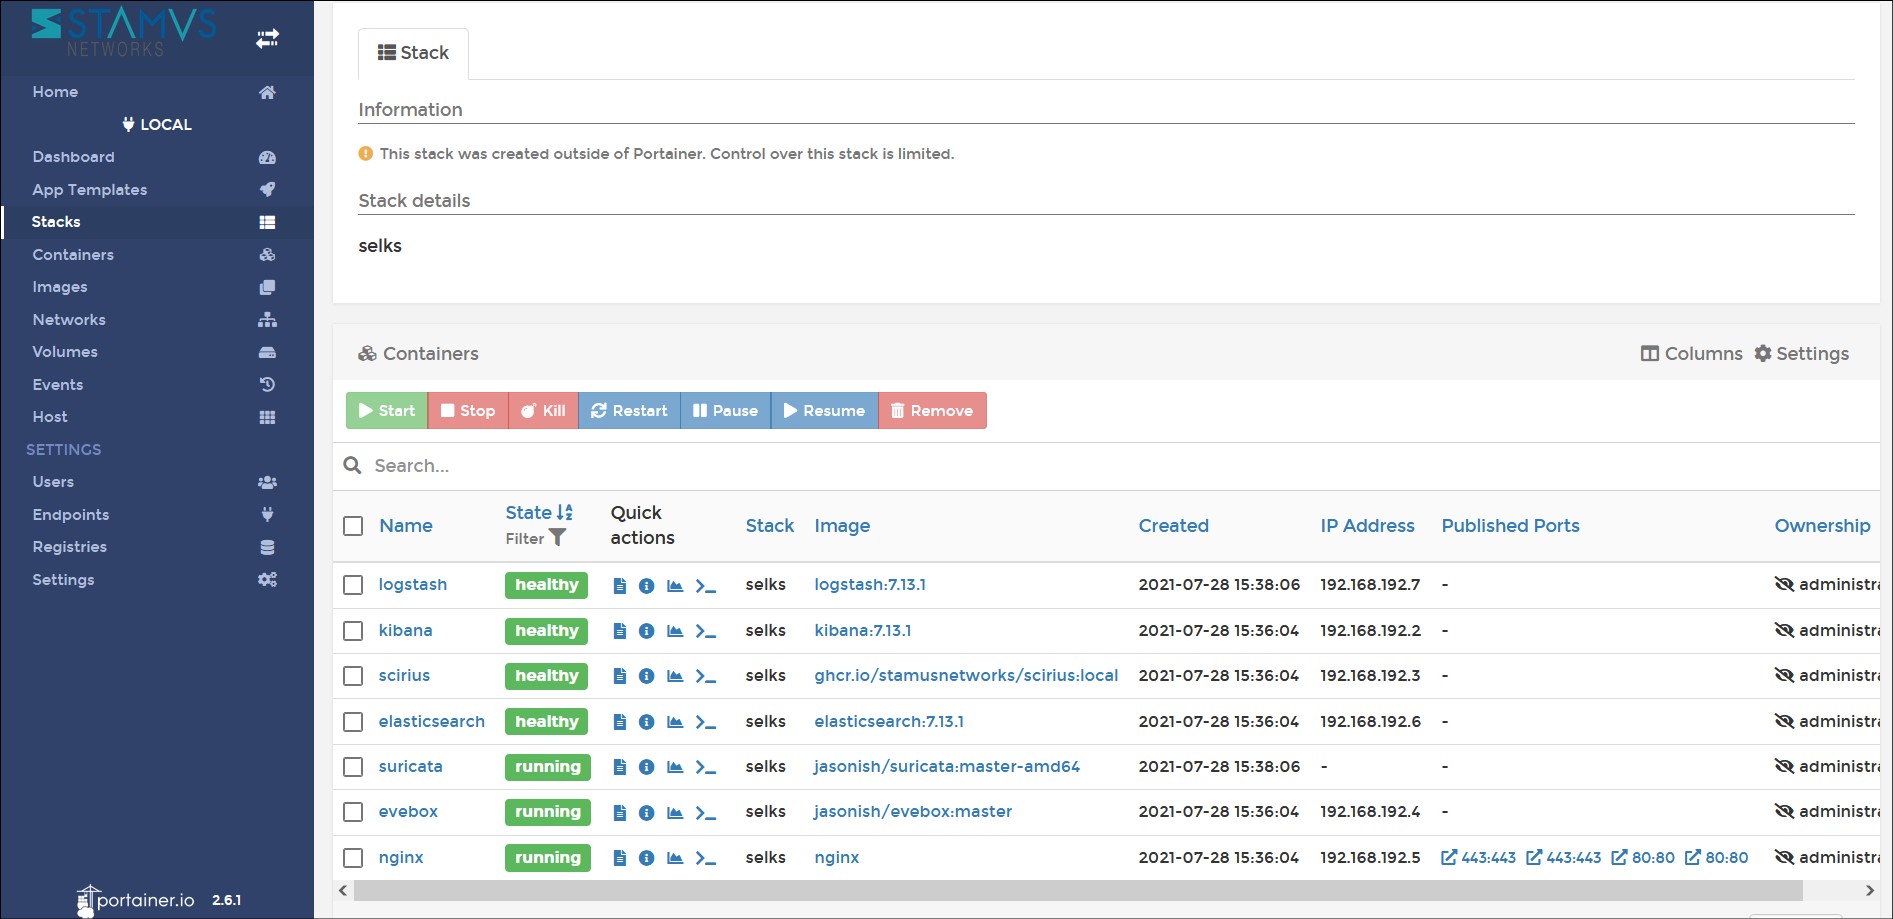
Task: Open the logstash container link
Action: (x=412, y=585)
